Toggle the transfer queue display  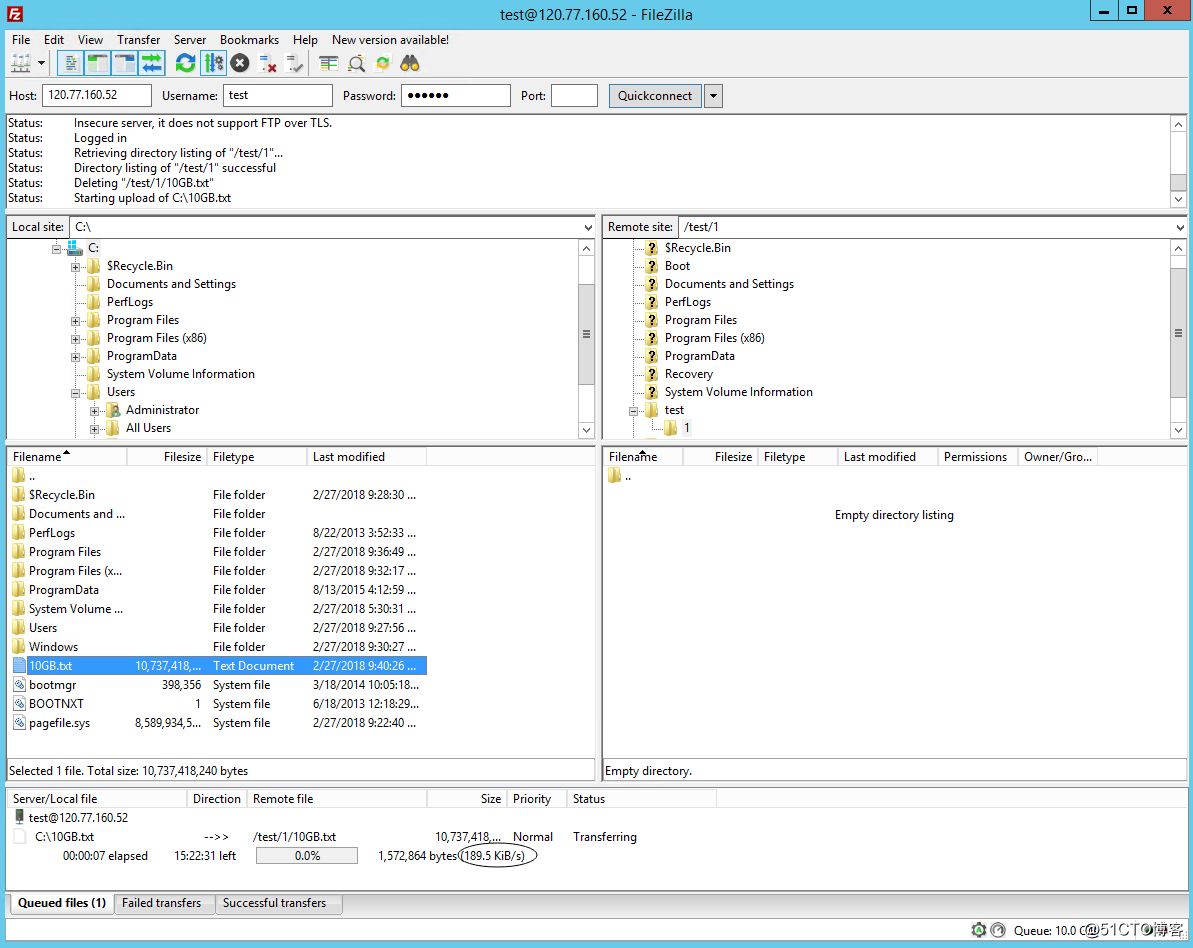(152, 63)
